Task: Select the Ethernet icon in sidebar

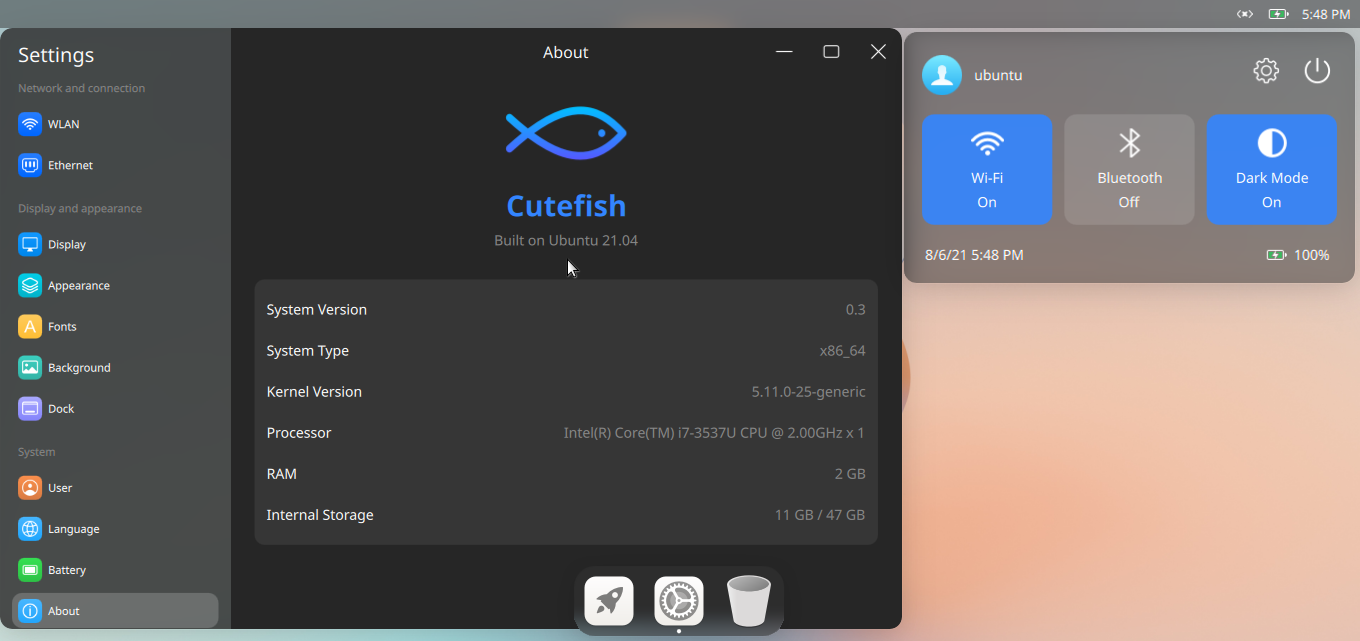Action: (30, 165)
